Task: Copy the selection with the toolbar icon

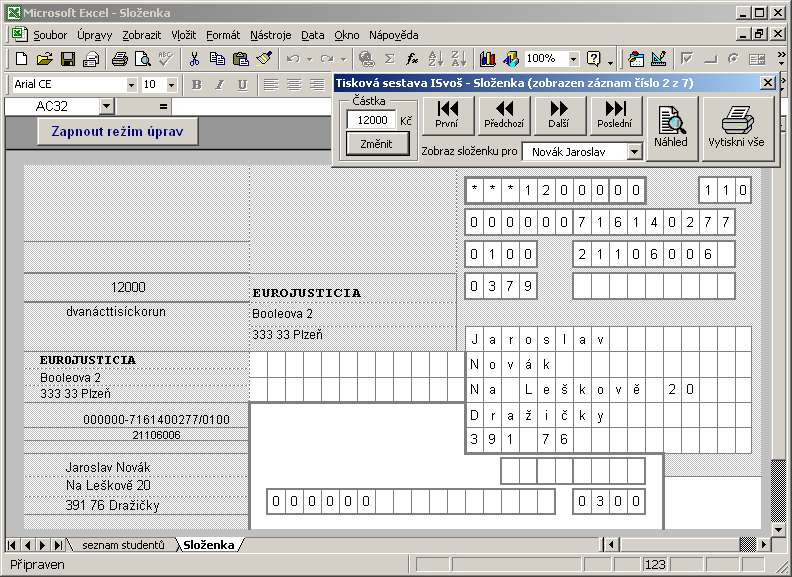Action: point(217,59)
